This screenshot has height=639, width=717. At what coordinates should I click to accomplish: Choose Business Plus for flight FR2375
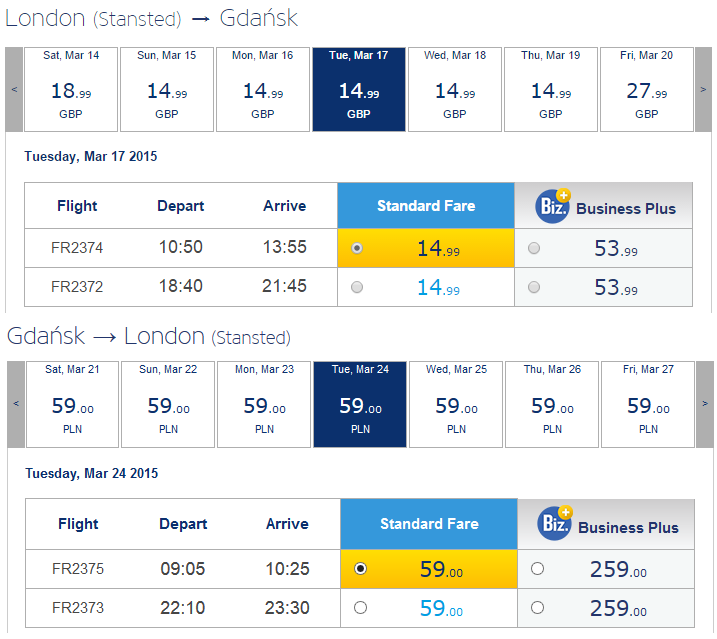pos(537,569)
